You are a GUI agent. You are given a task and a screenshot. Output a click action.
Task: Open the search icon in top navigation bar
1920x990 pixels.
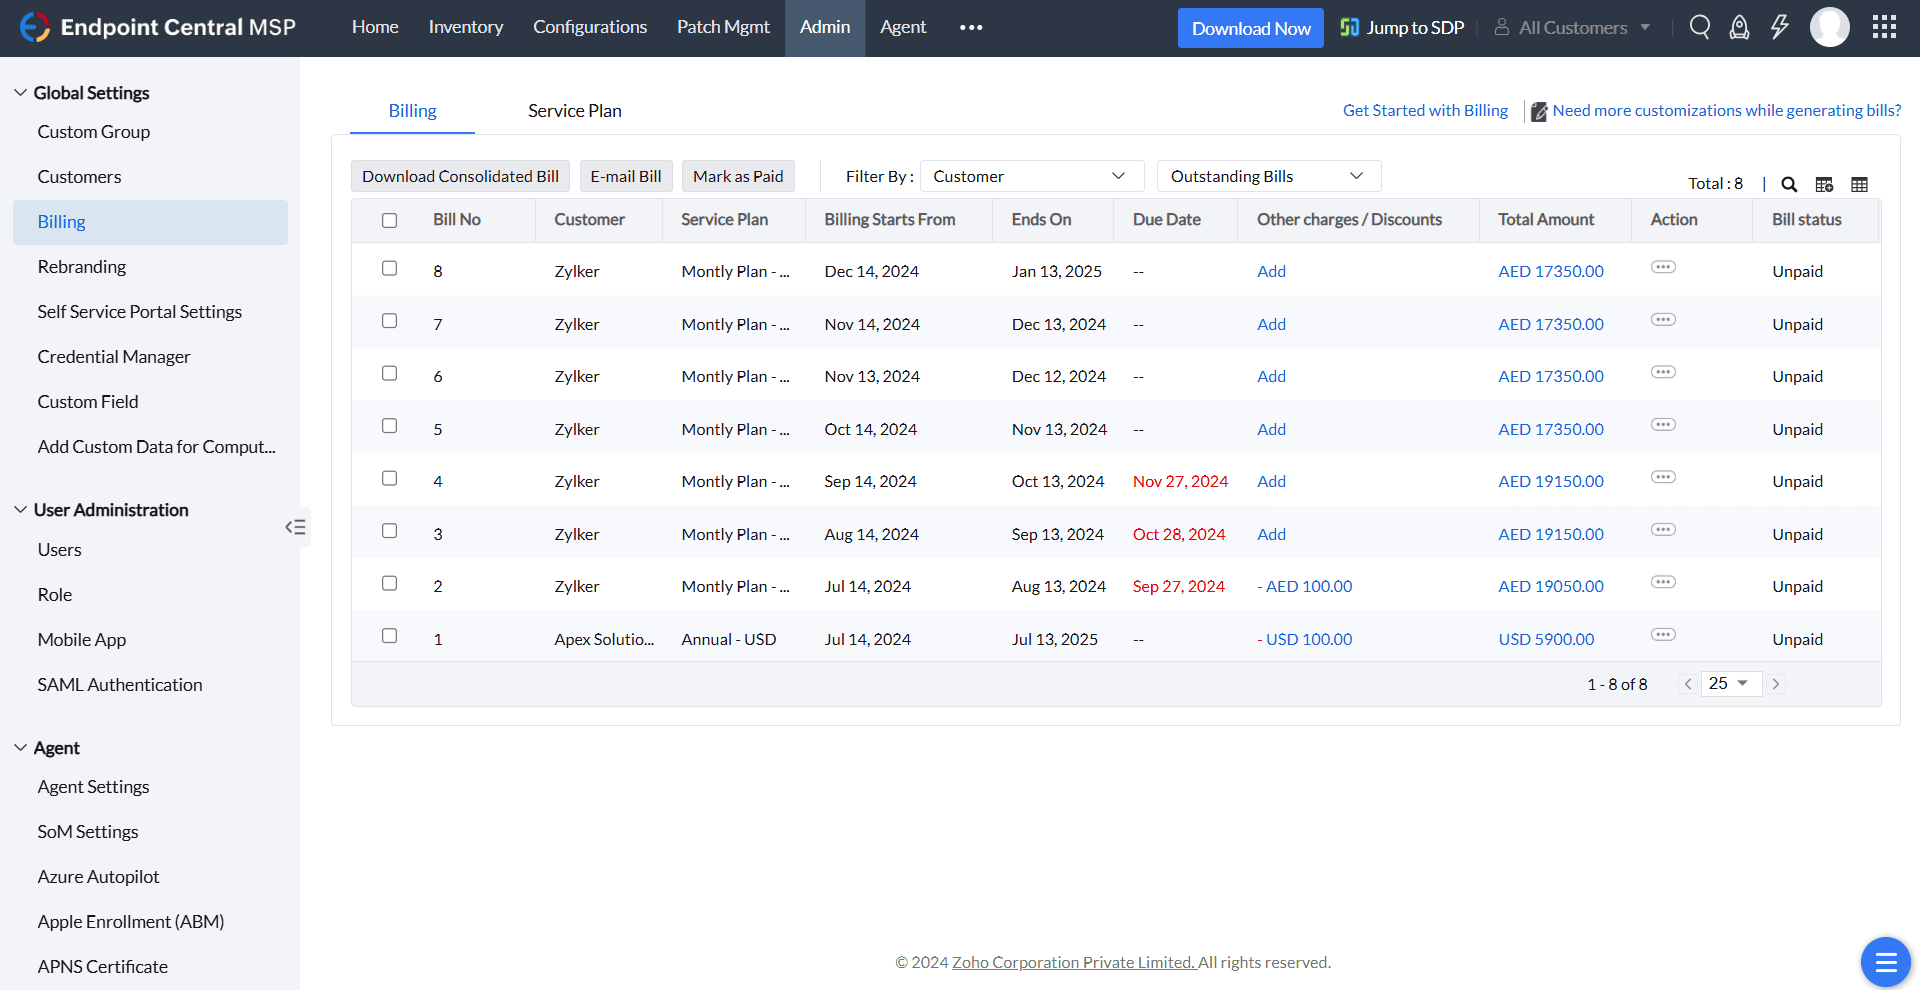click(1699, 27)
